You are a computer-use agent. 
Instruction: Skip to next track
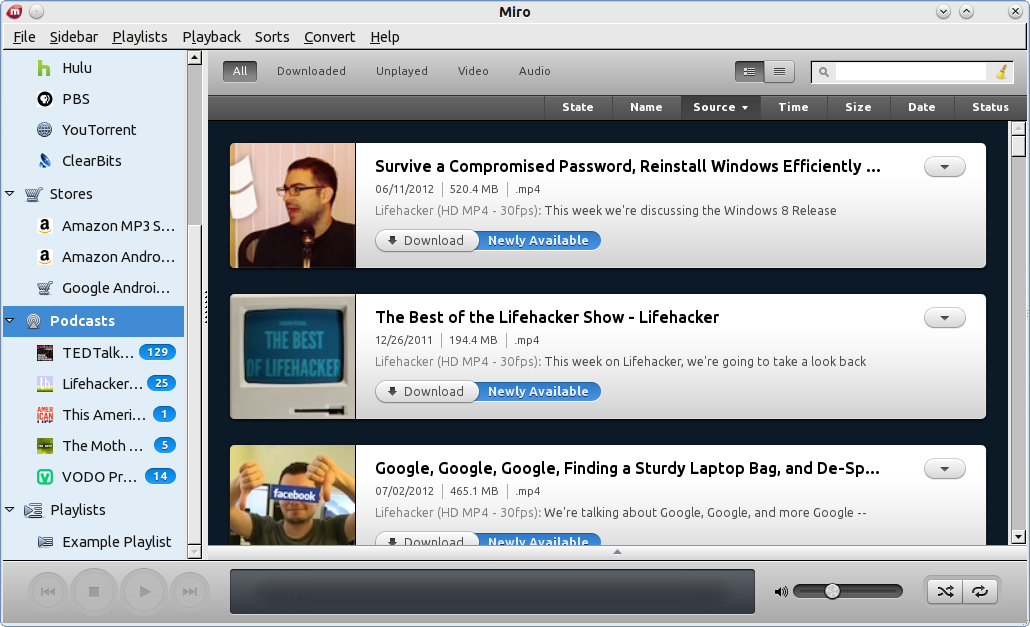190,592
